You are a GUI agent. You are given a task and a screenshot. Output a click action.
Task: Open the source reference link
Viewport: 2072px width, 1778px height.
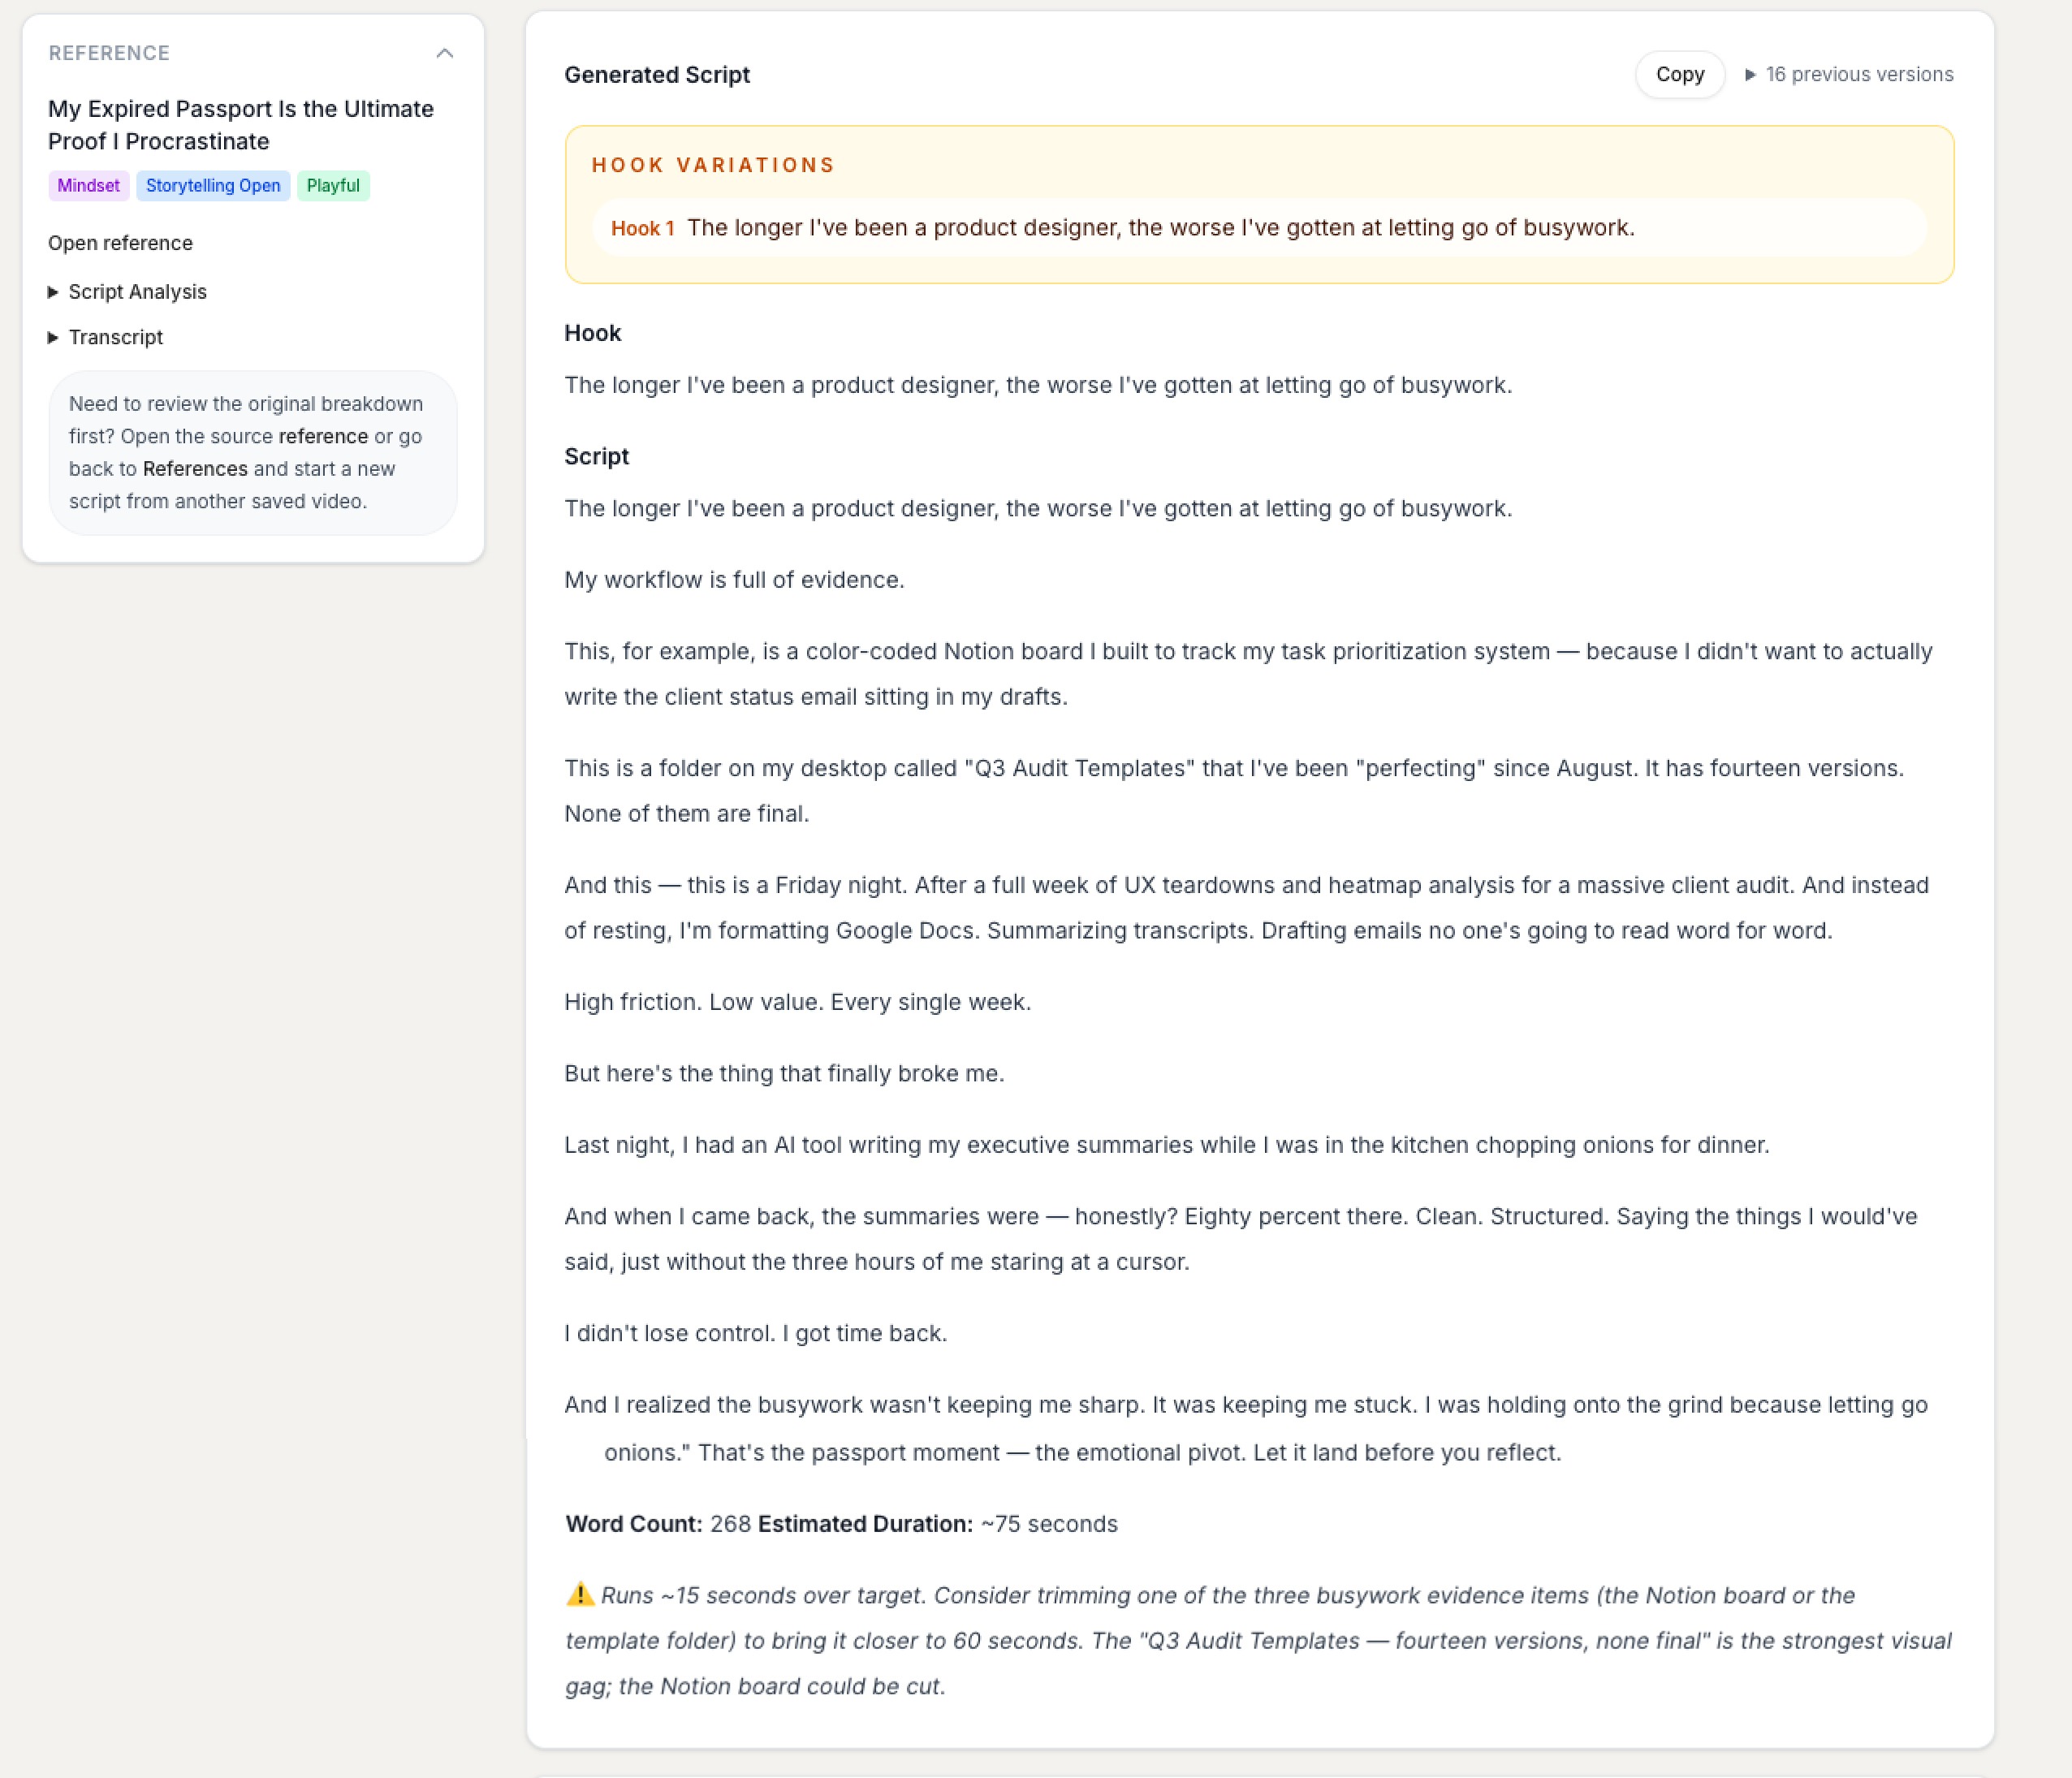click(323, 437)
